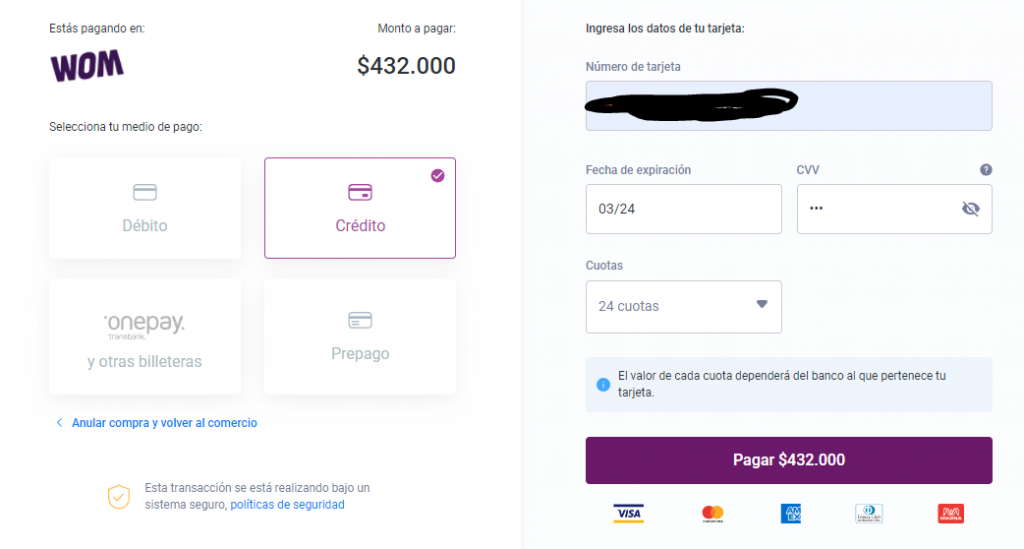Screen dimensions: 1024x549
Task: Click the Diners Club logo
Action: 869,514
